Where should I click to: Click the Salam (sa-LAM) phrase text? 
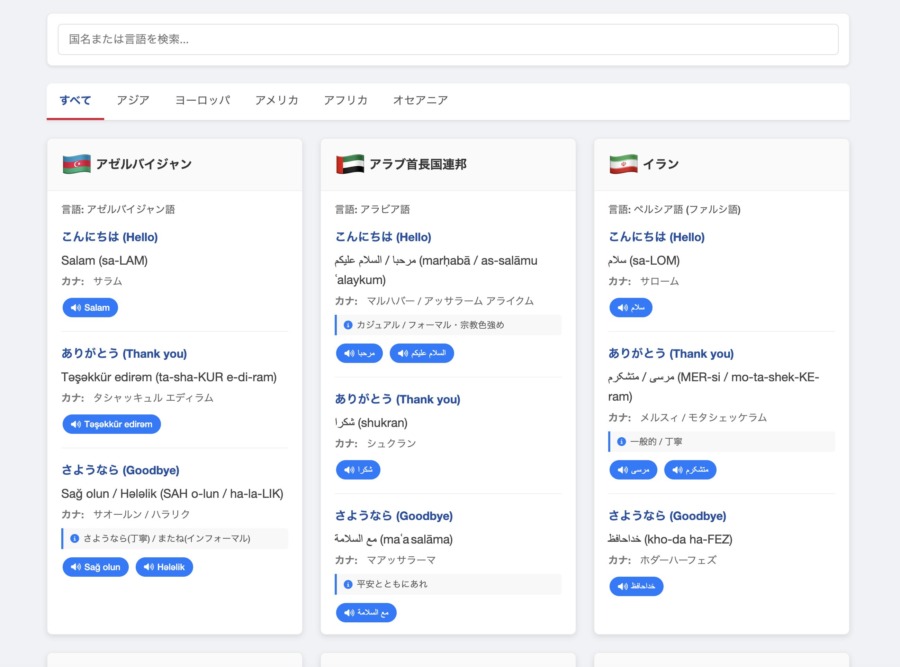point(104,261)
